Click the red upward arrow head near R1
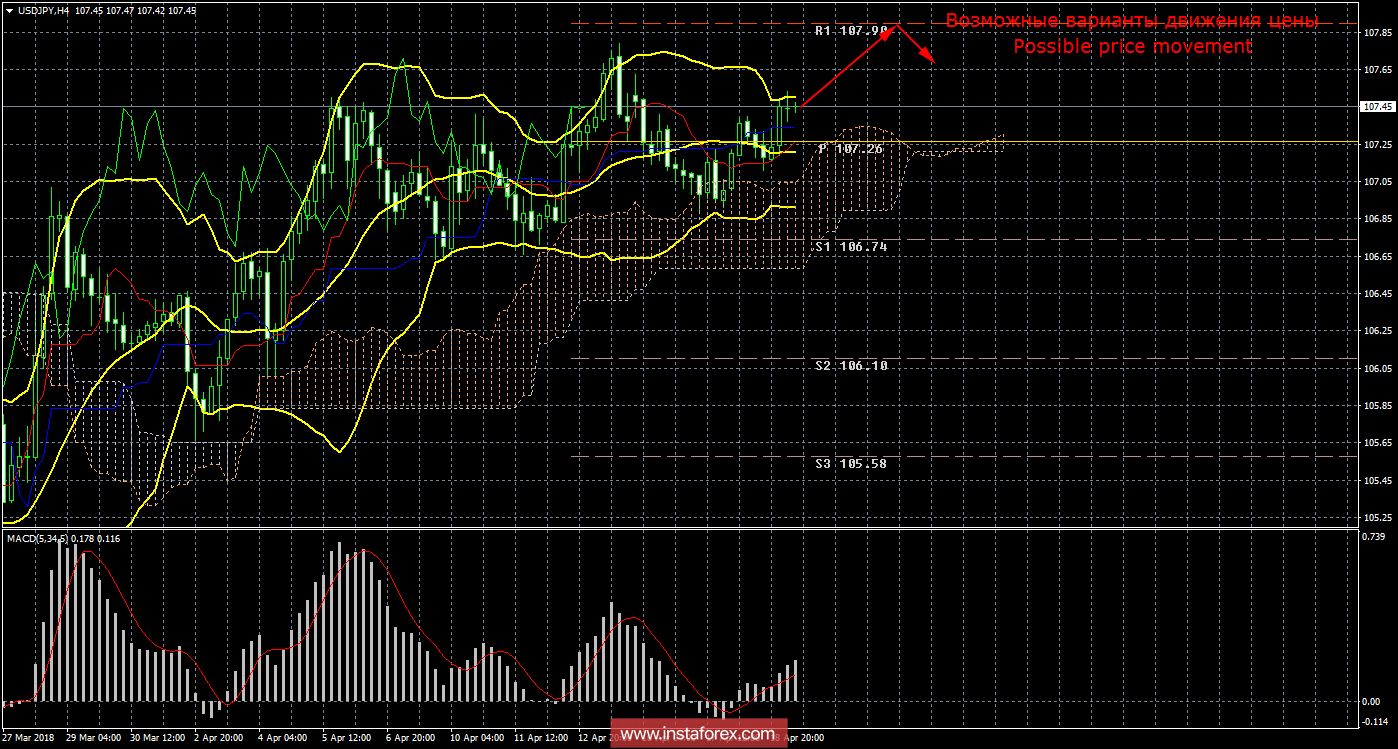The width and height of the screenshot is (1398, 749). [896, 29]
